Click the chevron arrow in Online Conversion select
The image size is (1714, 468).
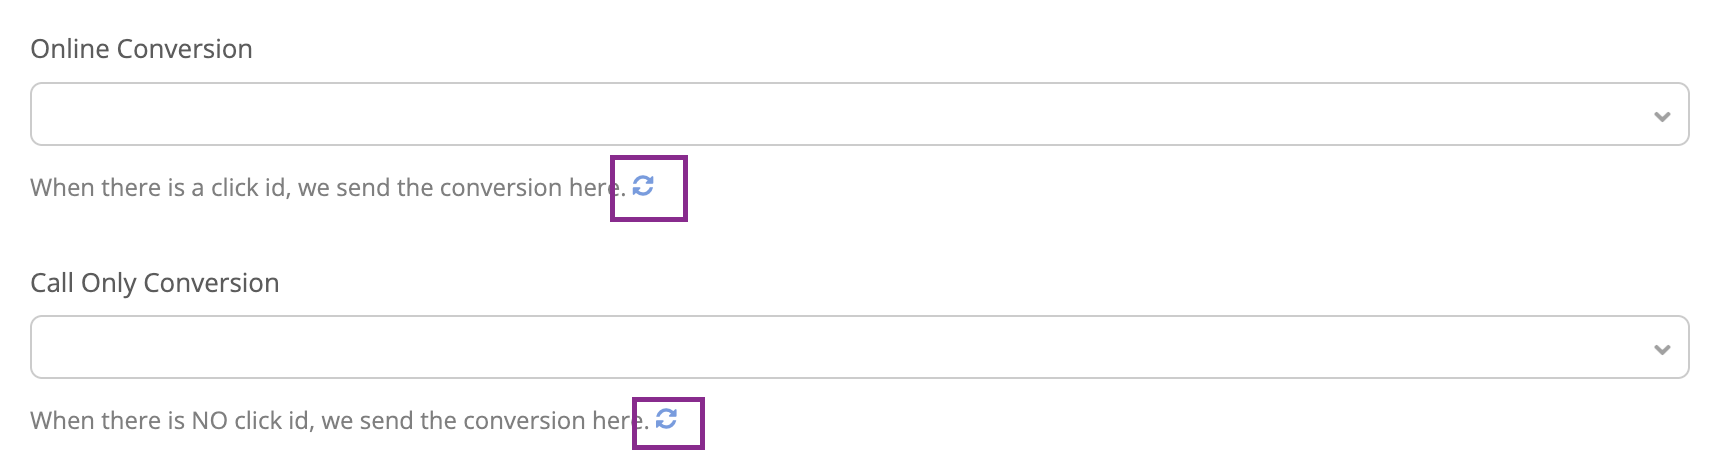point(1662,117)
